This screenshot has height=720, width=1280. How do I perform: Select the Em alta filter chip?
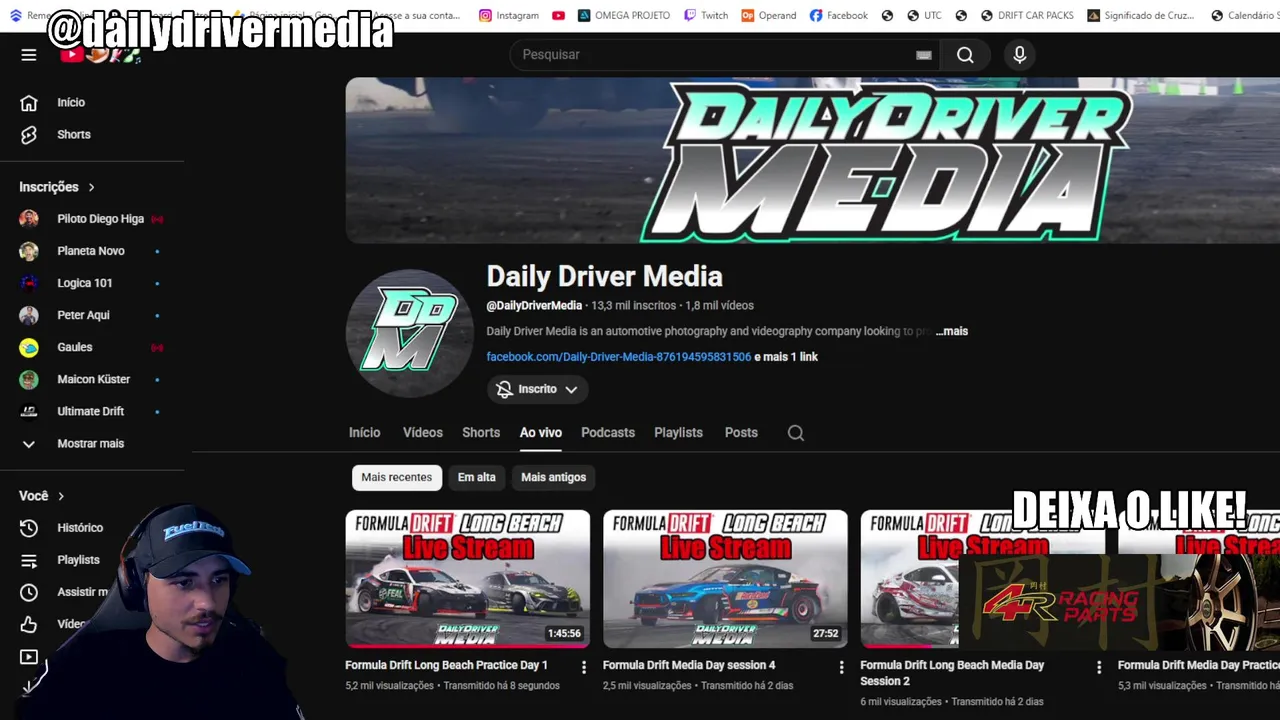[477, 477]
